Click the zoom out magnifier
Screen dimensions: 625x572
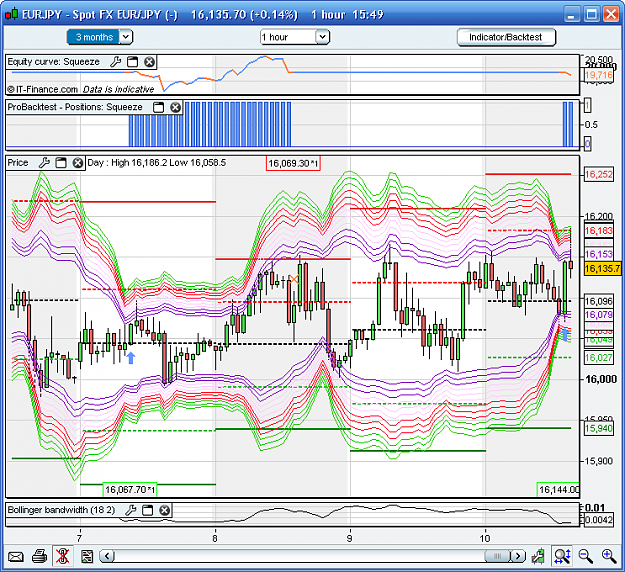tap(586, 556)
